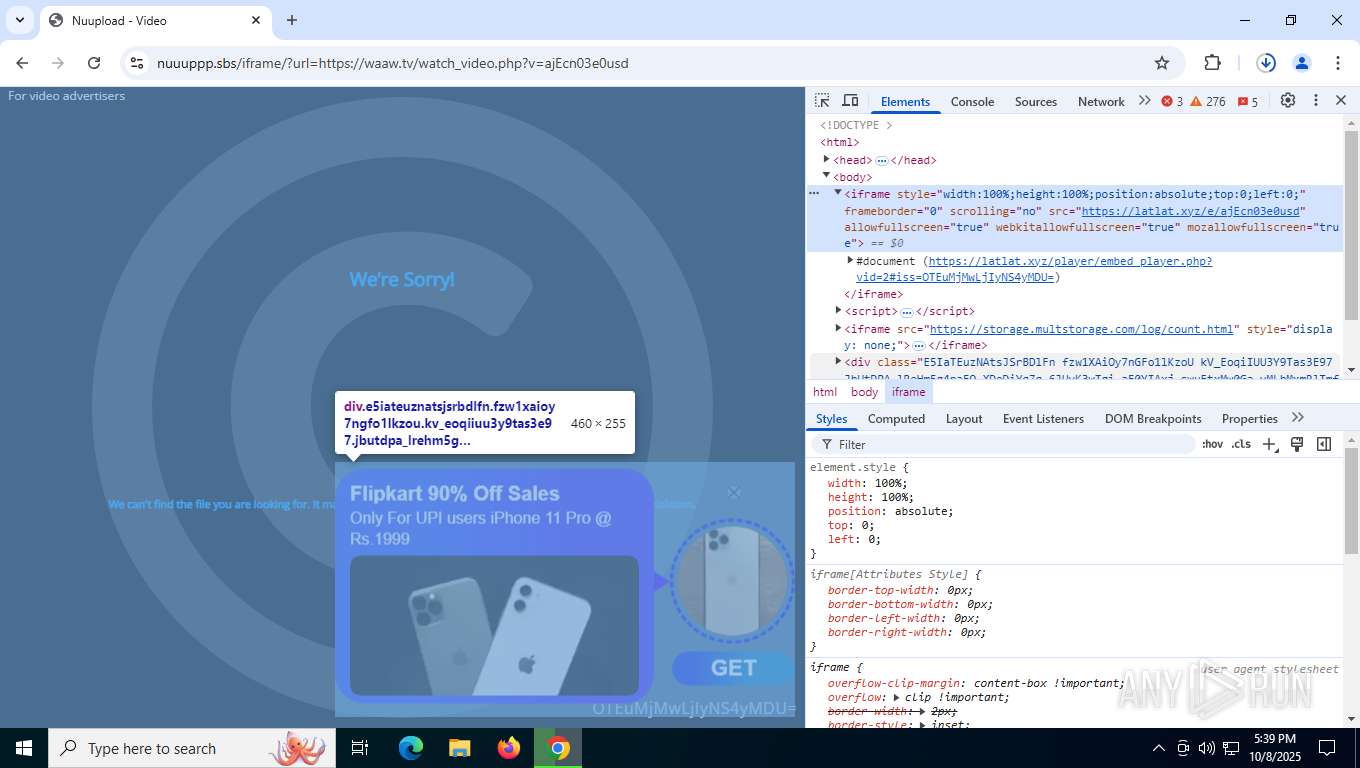The width and height of the screenshot is (1360, 768).
Task: Click the For video advertisers link
Action: pyautogui.click(x=66, y=96)
